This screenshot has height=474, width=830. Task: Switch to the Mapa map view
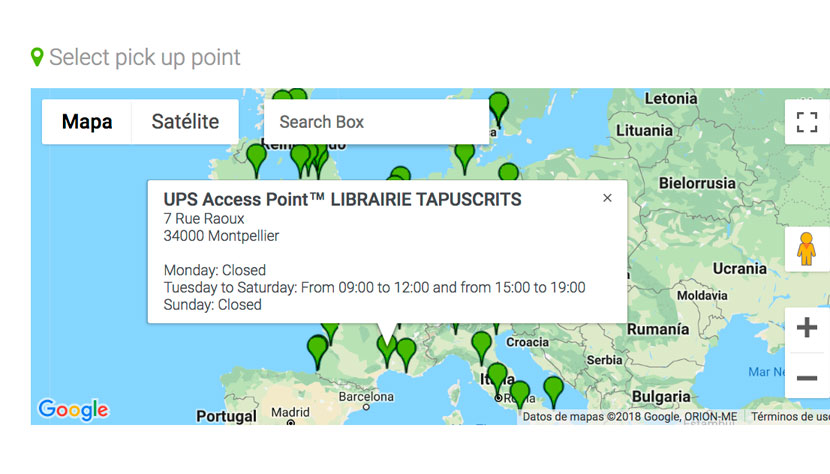pos(87,122)
